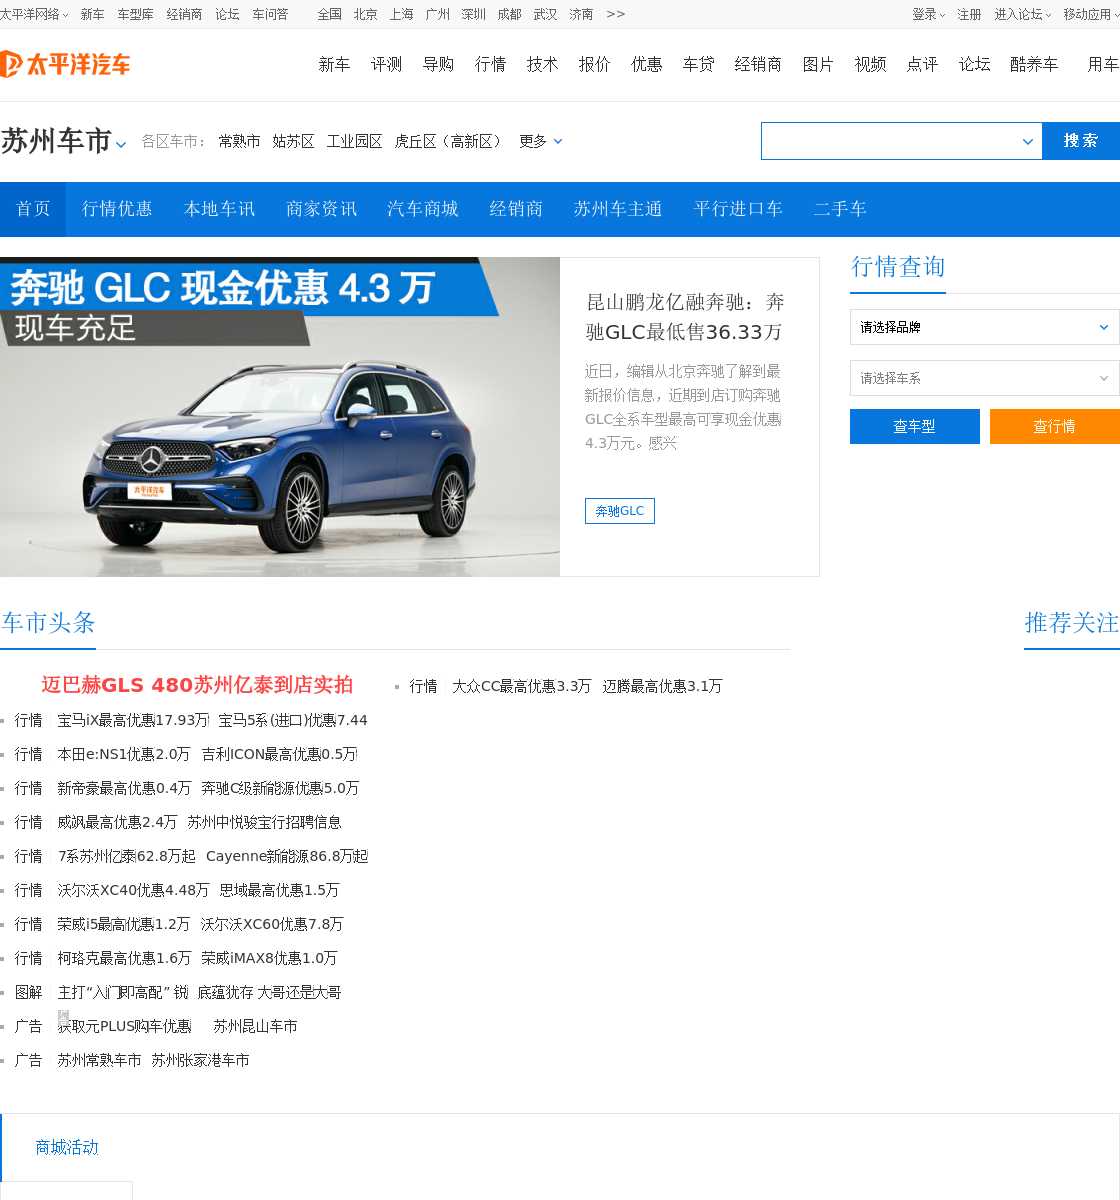Select 工业园区 district link

(x=355, y=141)
